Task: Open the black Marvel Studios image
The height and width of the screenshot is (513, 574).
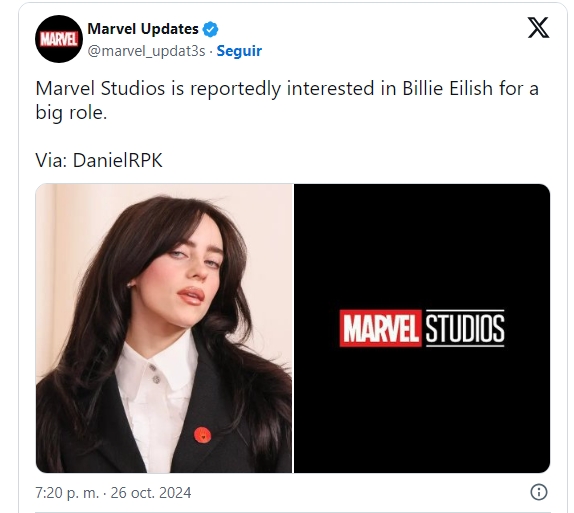Action: click(422, 328)
